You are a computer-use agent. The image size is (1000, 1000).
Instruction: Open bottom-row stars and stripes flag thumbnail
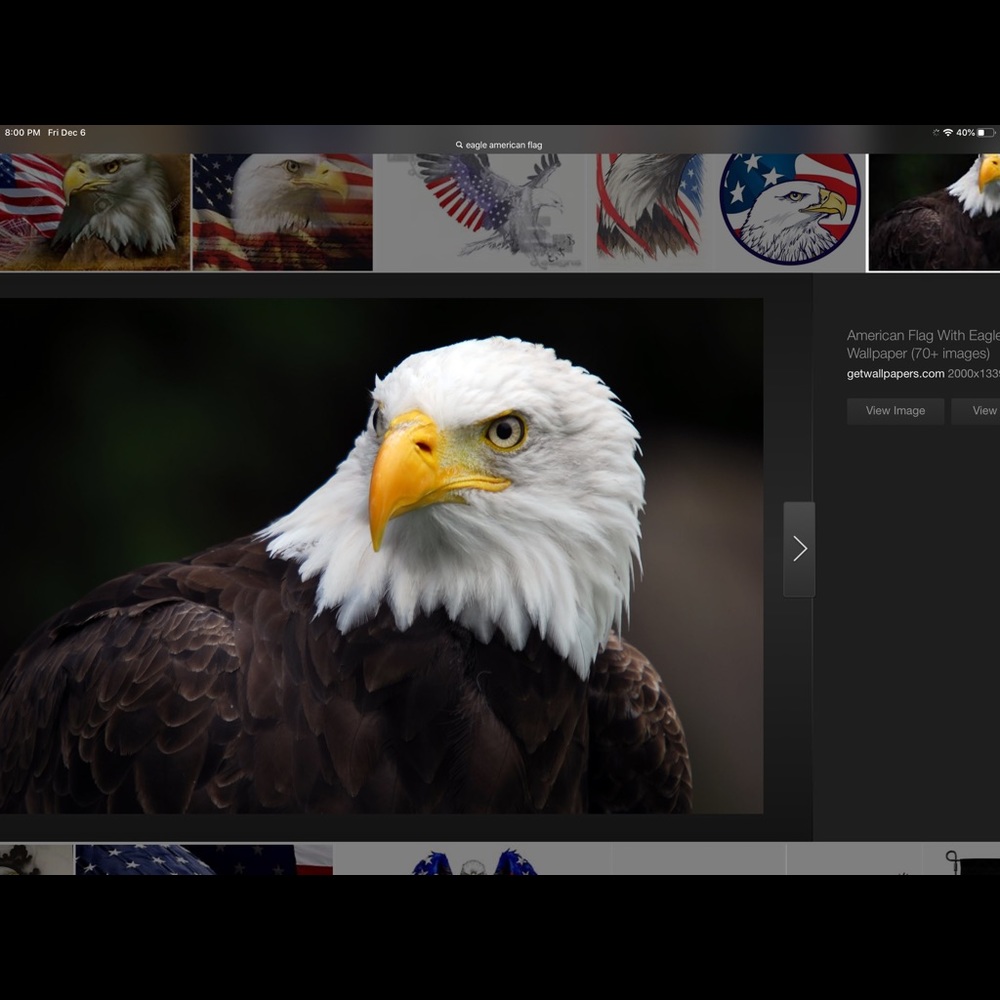(x=203, y=859)
